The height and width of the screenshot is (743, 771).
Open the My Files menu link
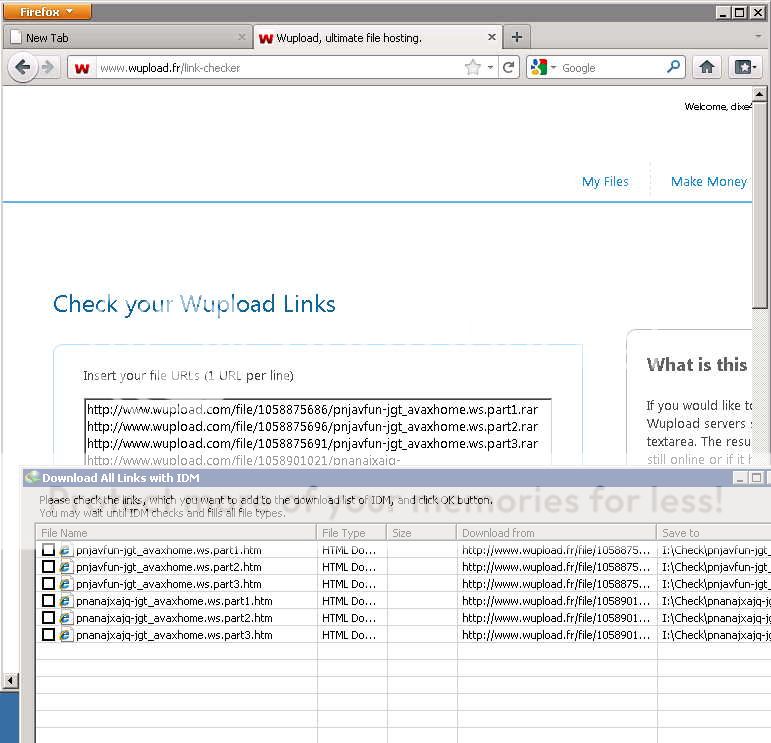[605, 181]
